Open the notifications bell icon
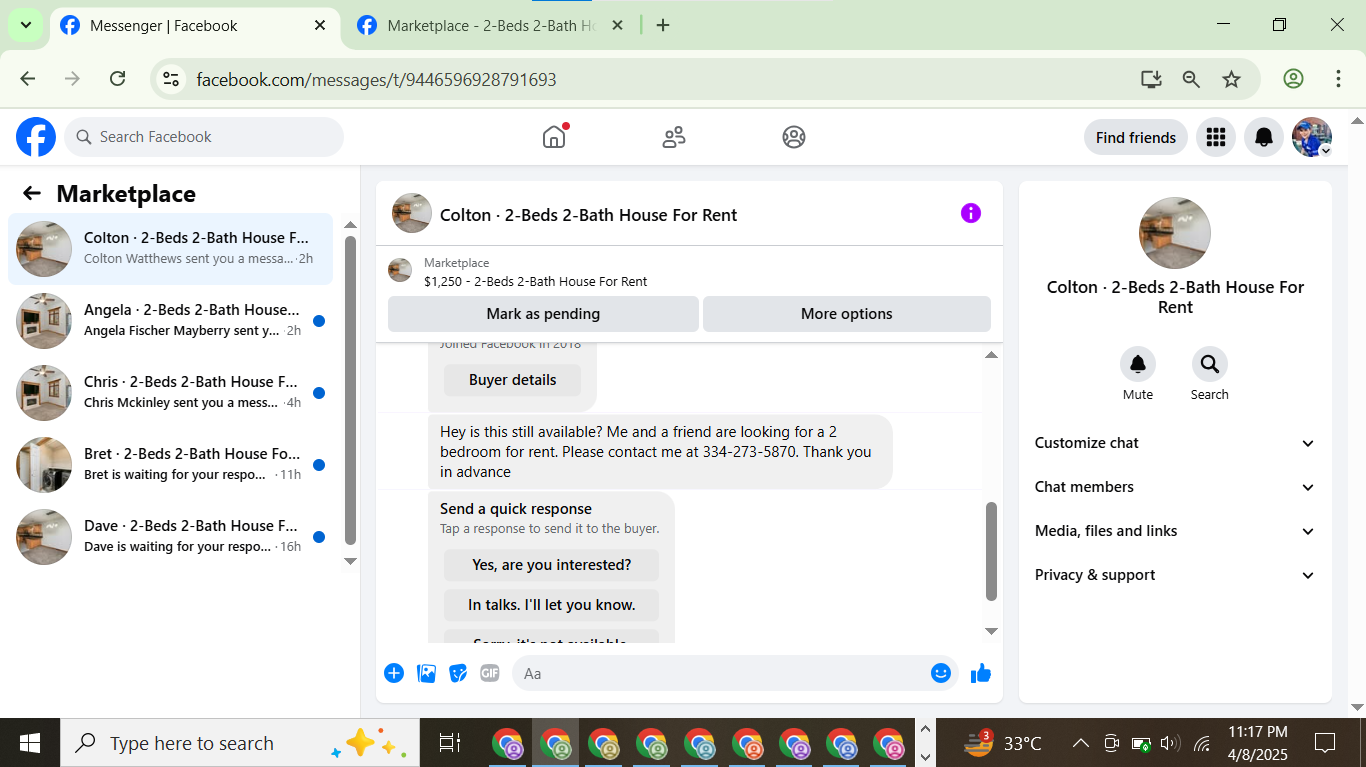Image resolution: width=1366 pixels, height=767 pixels. click(x=1264, y=137)
